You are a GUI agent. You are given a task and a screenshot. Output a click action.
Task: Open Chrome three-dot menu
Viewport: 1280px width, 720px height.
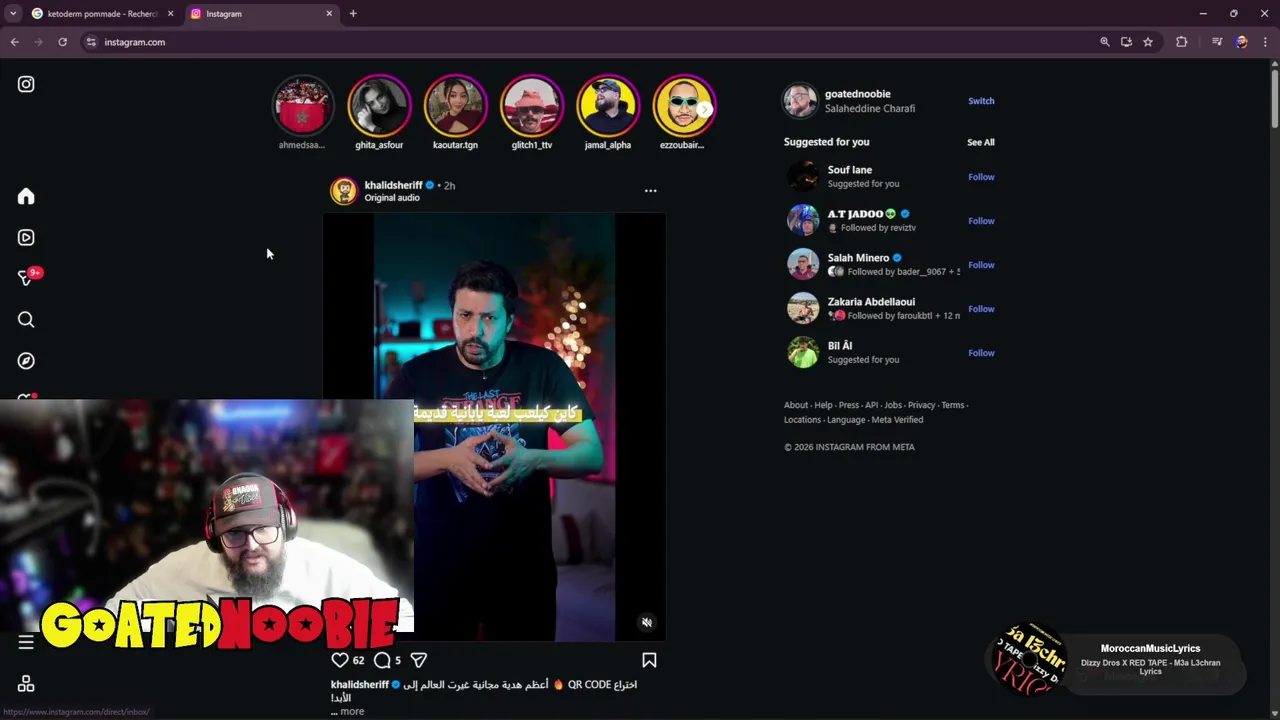coord(1265,42)
